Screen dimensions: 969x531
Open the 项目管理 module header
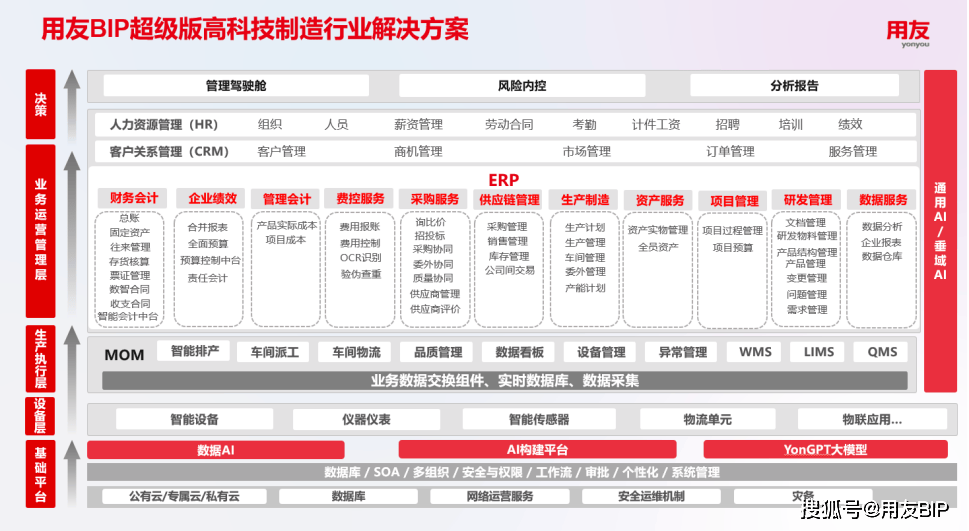click(x=734, y=201)
